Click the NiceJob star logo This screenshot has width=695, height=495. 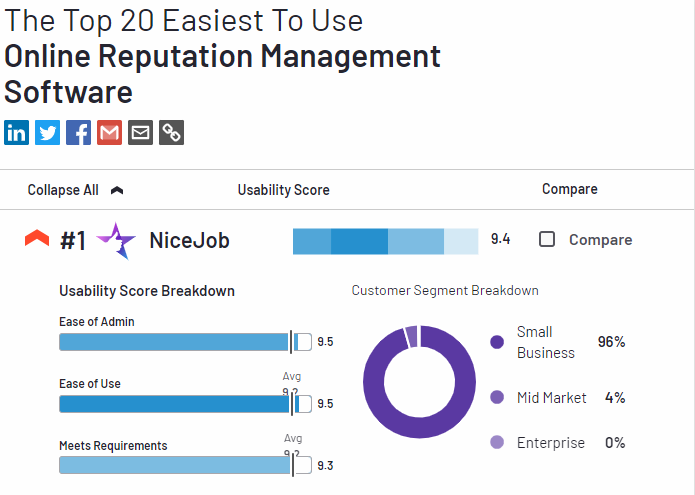tap(116, 240)
